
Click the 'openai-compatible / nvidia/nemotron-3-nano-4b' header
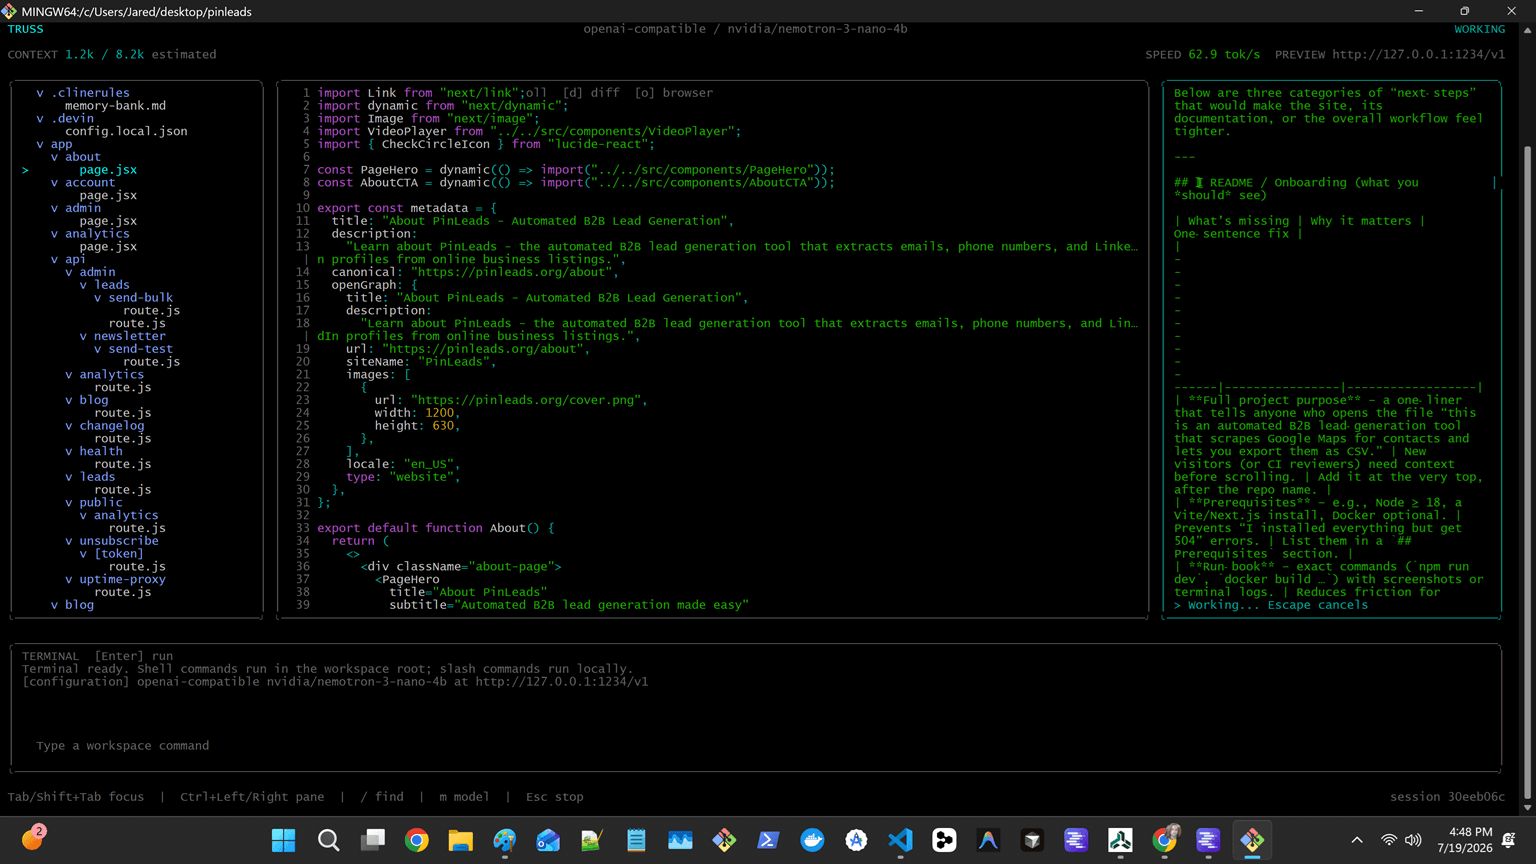click(746, 29)
